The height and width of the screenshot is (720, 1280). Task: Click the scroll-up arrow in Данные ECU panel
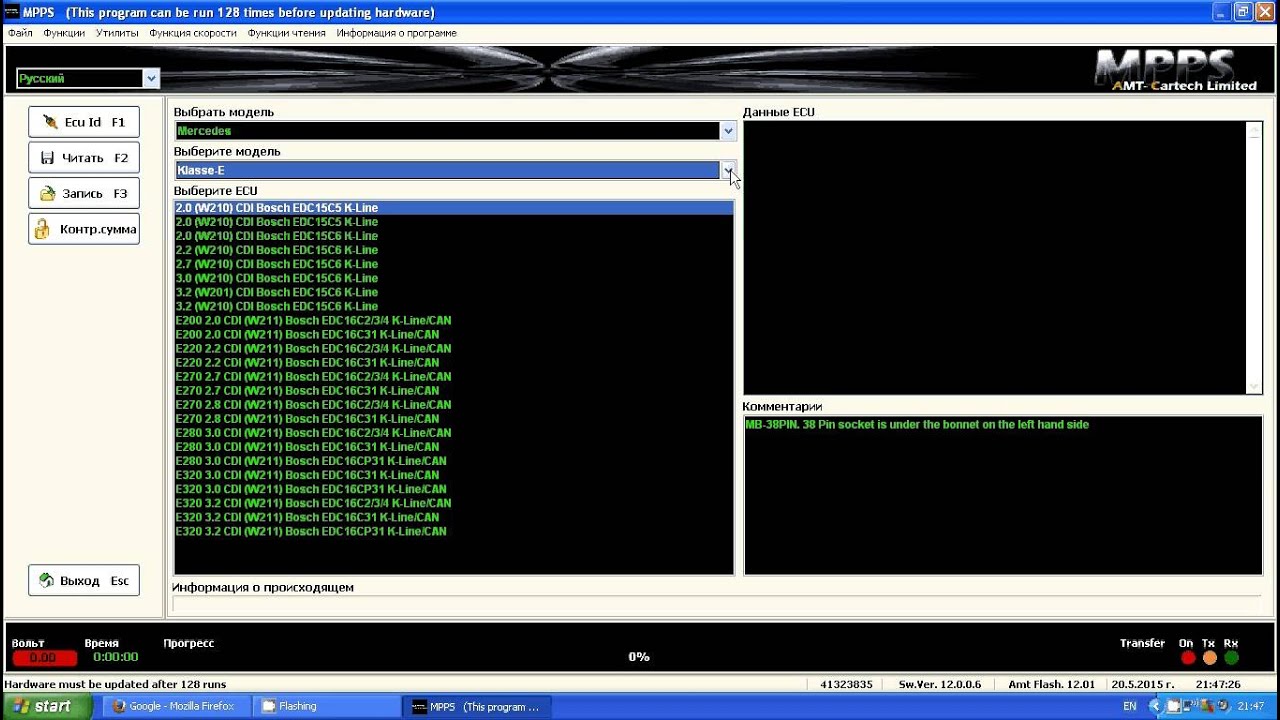[x=1255, y=130]
